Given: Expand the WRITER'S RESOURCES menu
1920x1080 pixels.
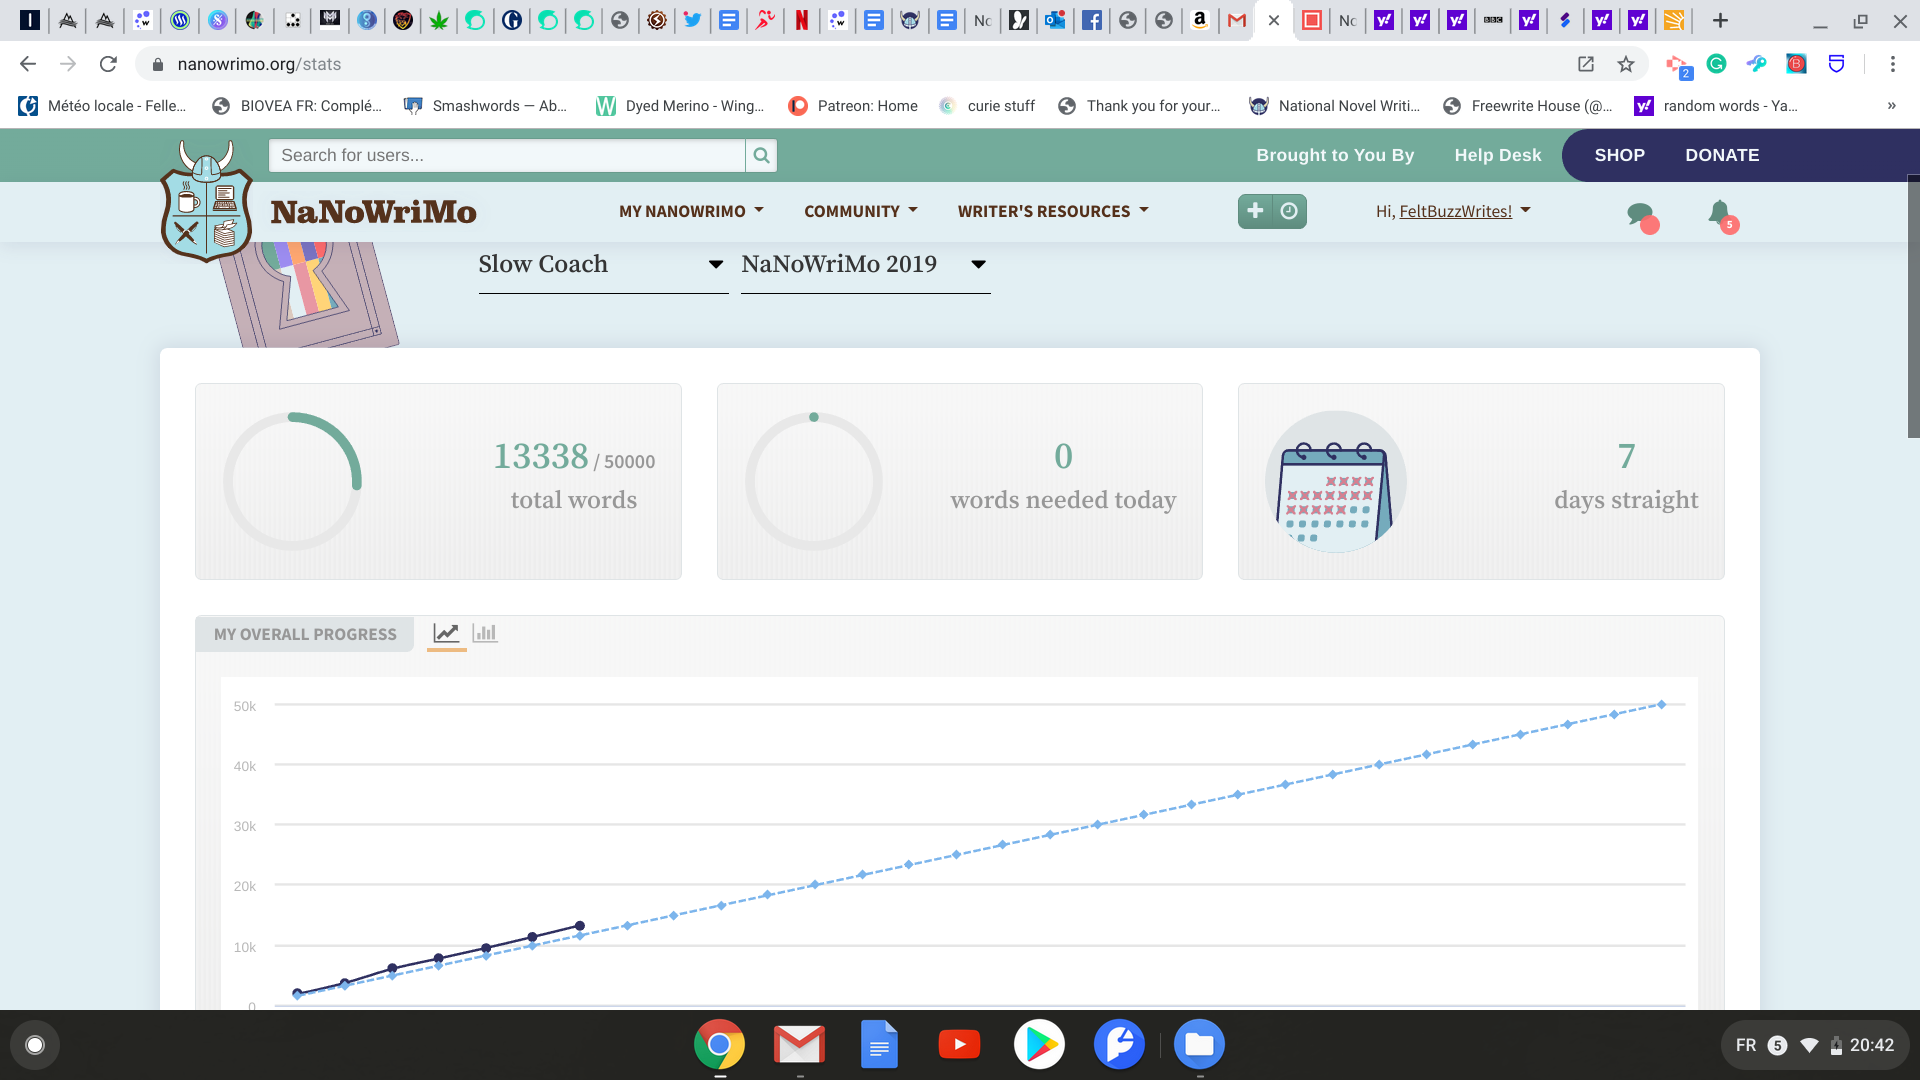Looking at the screenshot, I should coord(1053,211).
